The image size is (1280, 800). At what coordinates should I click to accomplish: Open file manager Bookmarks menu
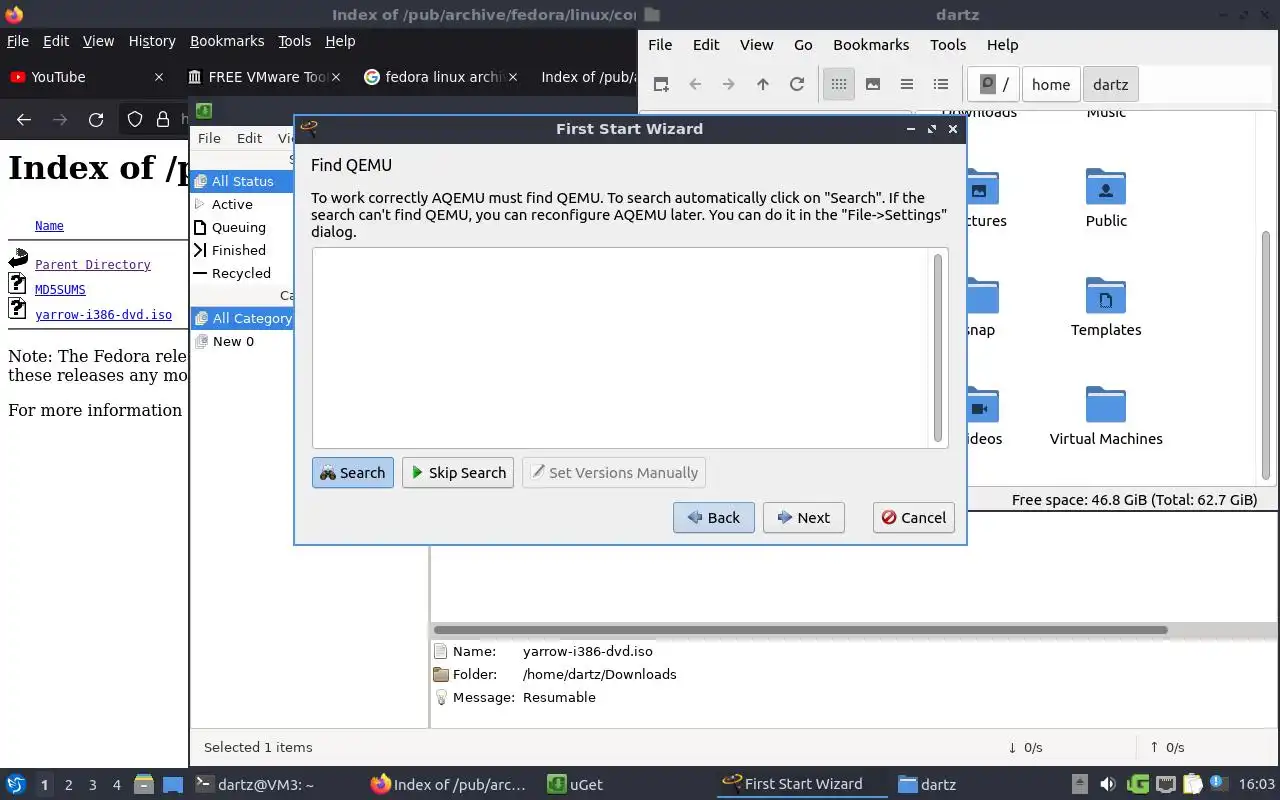[871, 45]
